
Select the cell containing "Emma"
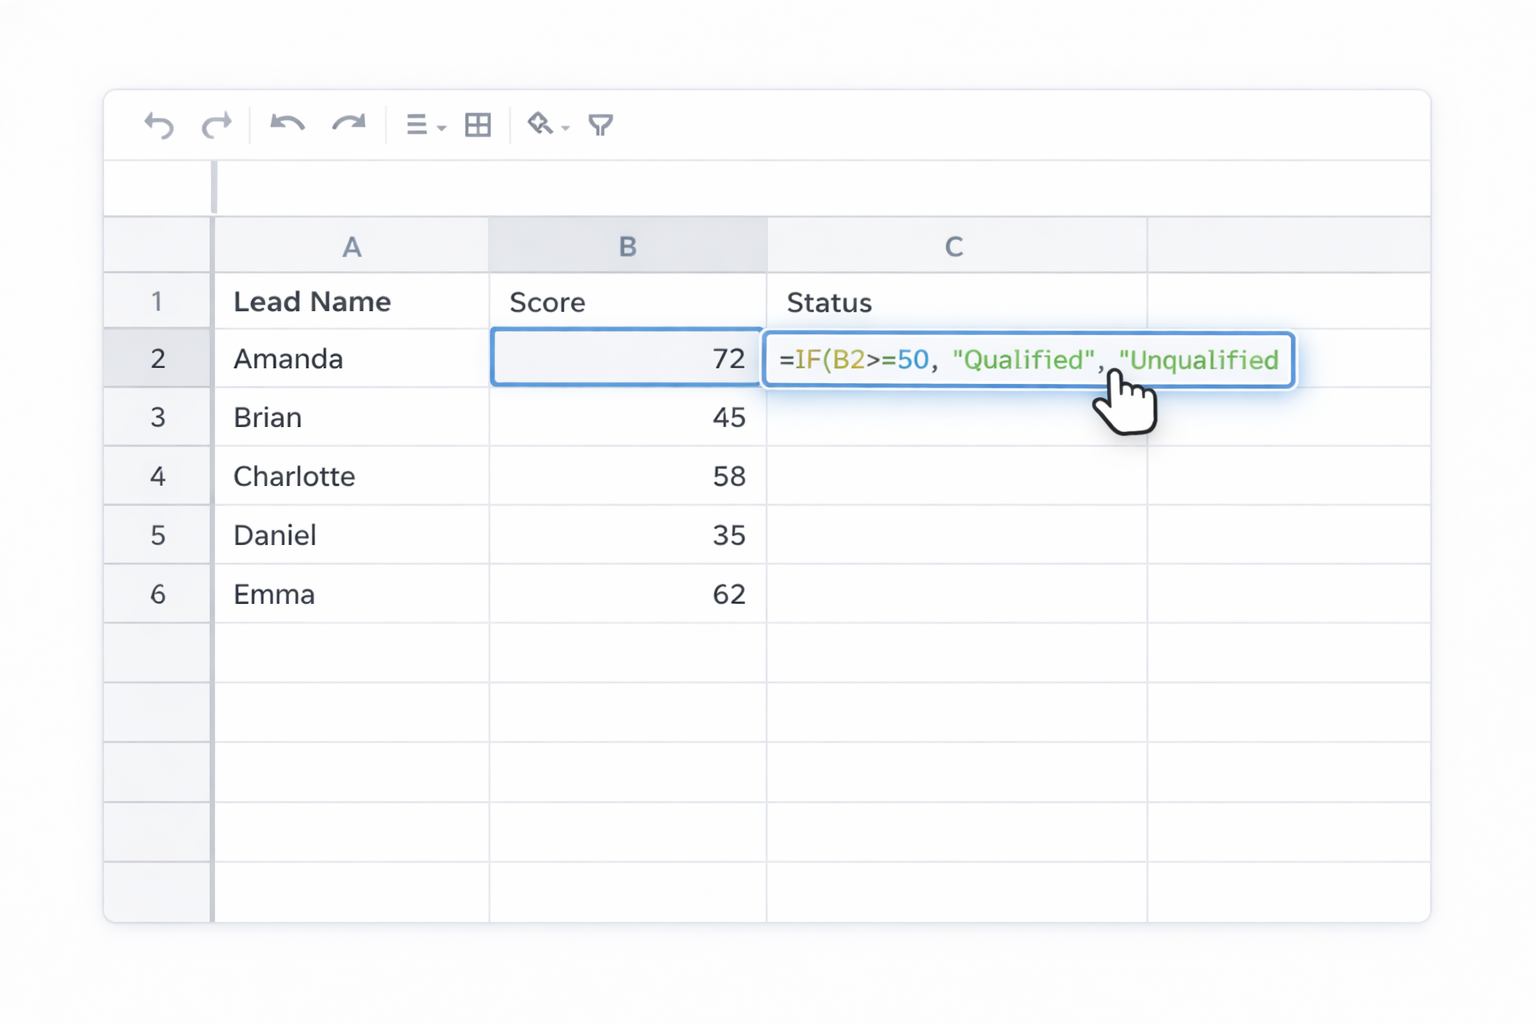[351, 594]
